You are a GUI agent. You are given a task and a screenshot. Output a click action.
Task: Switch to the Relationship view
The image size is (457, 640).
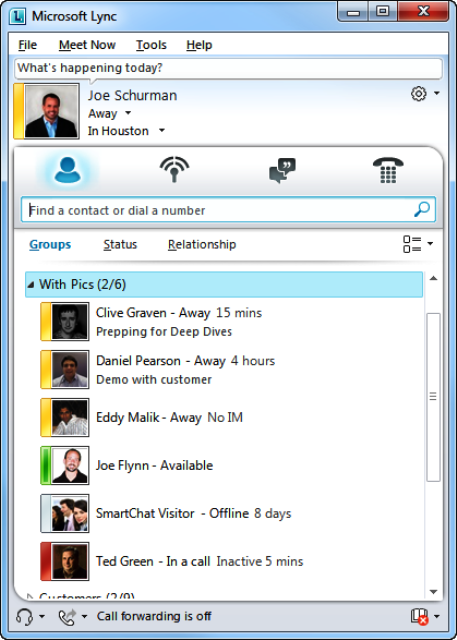pos(202,244)
